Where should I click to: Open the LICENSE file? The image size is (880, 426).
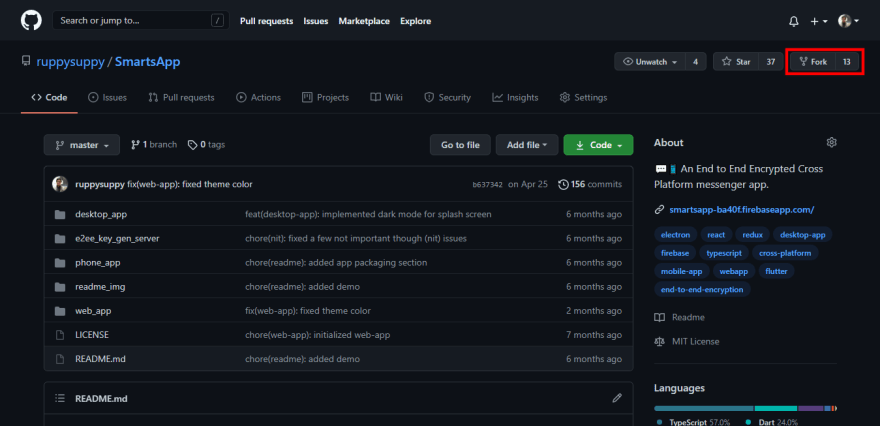coord(92,335)
